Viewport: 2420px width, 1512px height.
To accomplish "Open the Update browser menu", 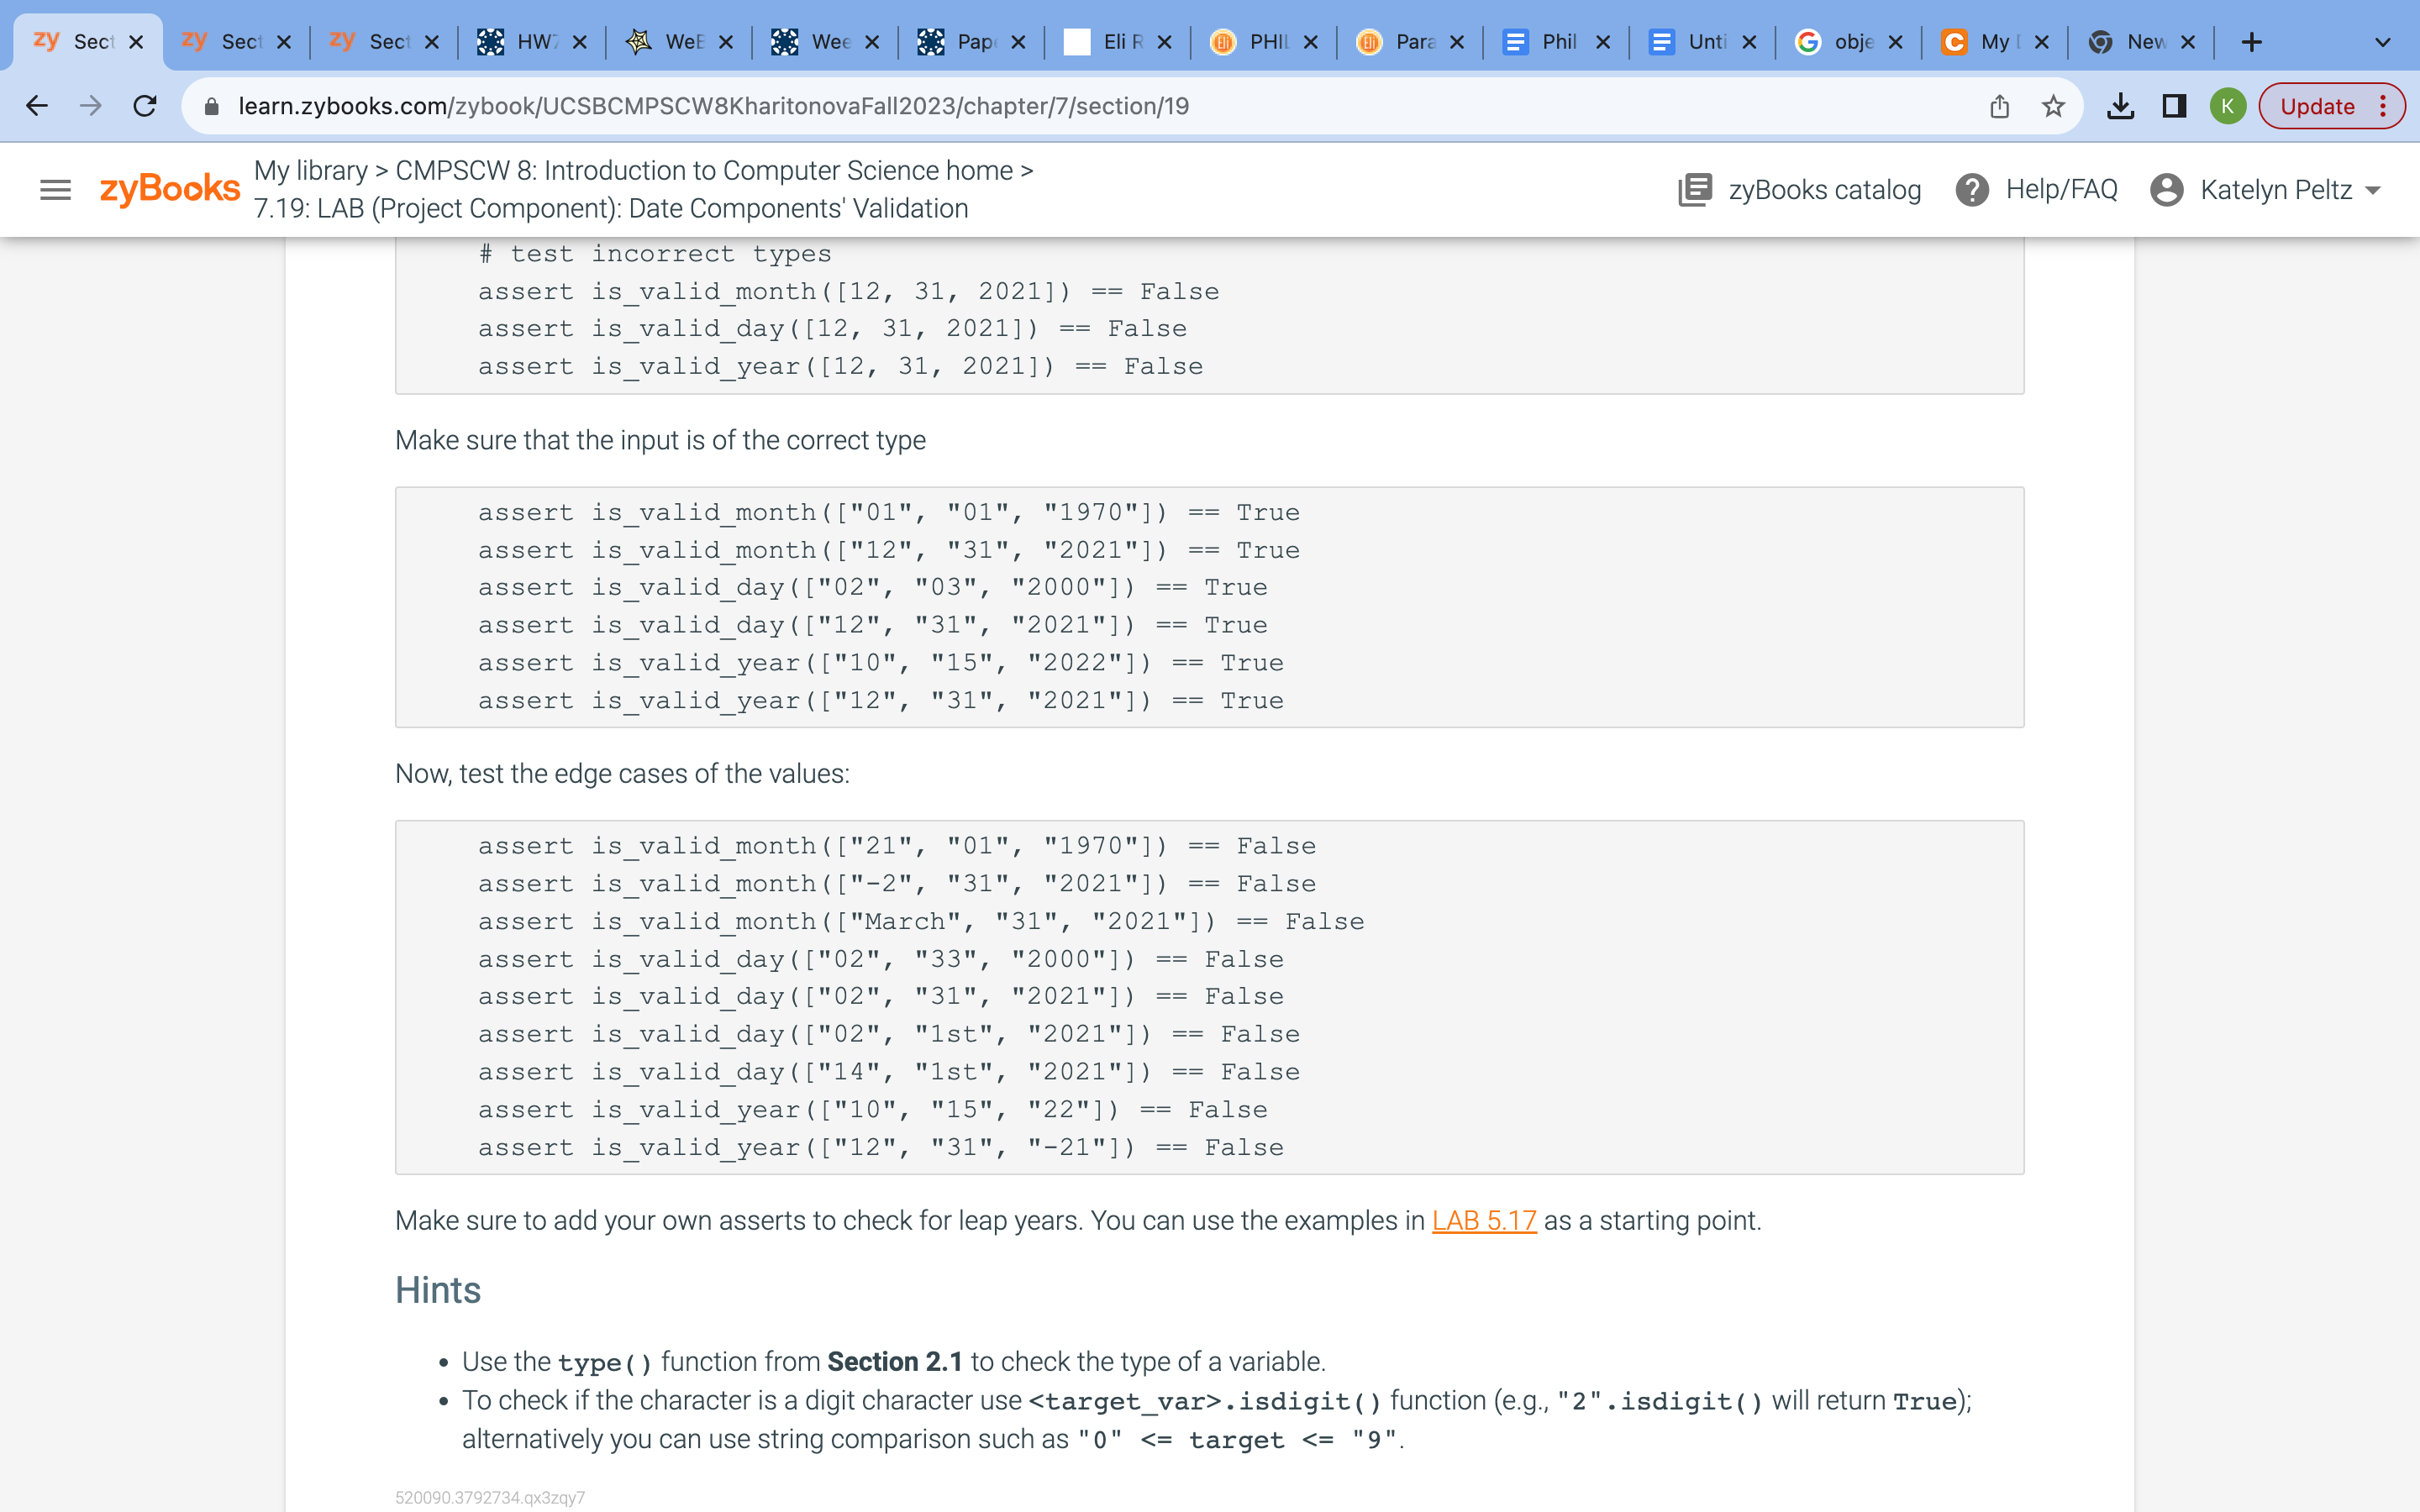I will [2331, 106].
